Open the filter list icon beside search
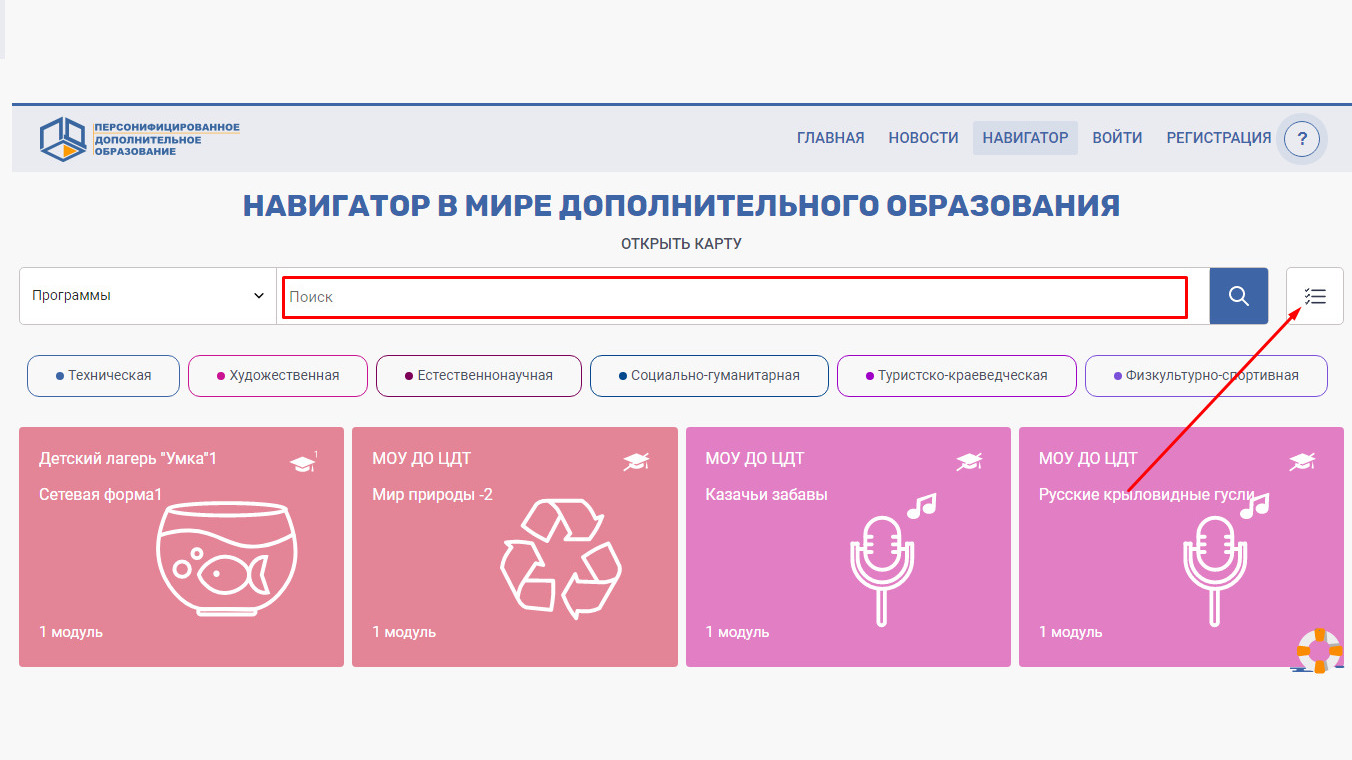Image resolution: width=1352 pixels, height=760 pixels. point(1314,296)
